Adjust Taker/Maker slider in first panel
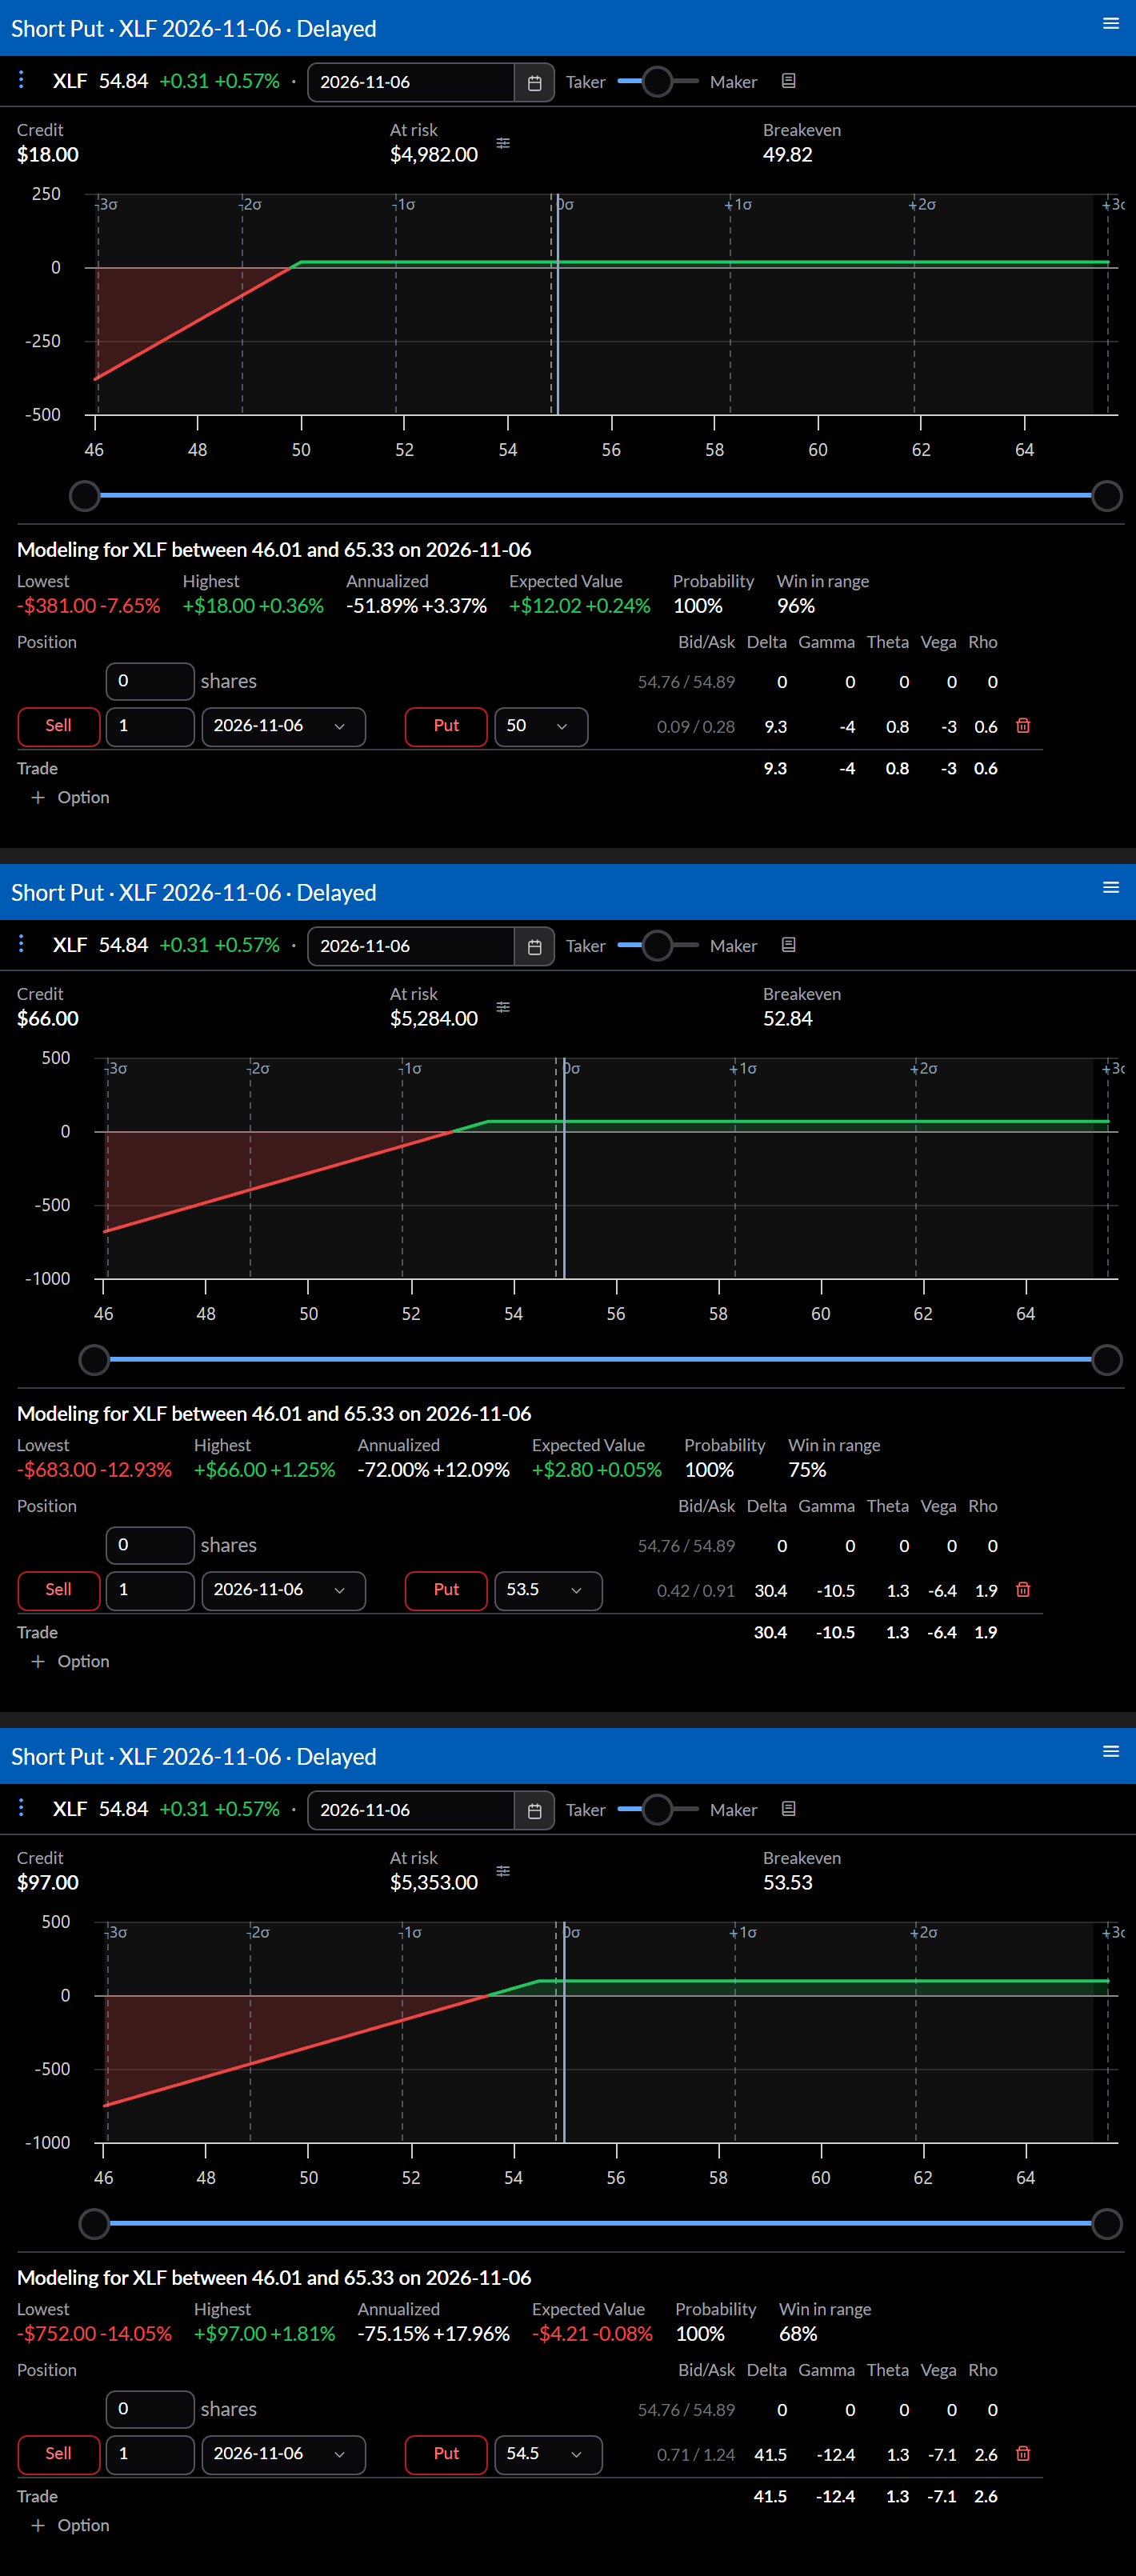Screen dimensions: 1136x2576 click(x=657, y=82)
